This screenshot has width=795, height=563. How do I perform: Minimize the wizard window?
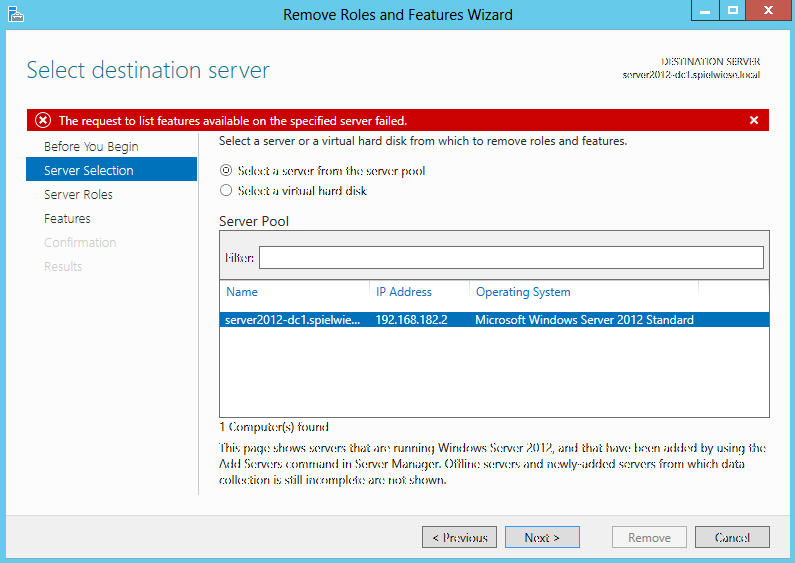705,10
